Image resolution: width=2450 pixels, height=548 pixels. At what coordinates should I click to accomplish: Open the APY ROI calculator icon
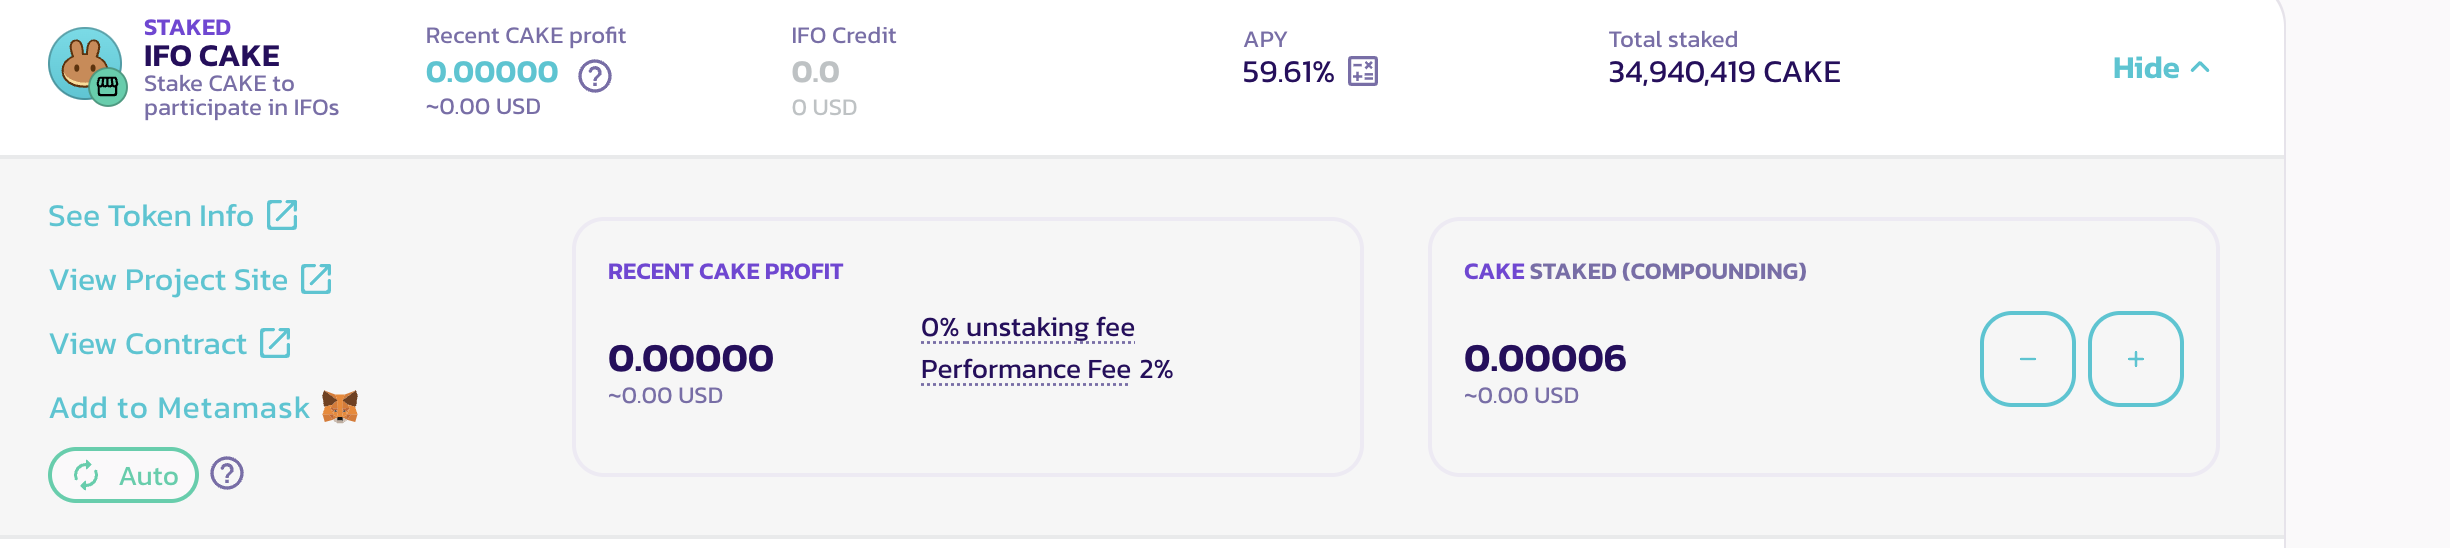[x=1363, y=71]
